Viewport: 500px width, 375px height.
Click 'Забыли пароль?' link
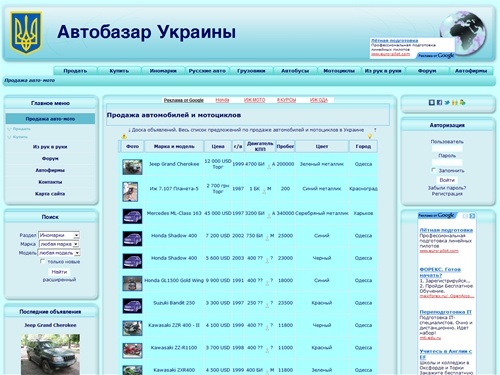[x=447, y=188]
